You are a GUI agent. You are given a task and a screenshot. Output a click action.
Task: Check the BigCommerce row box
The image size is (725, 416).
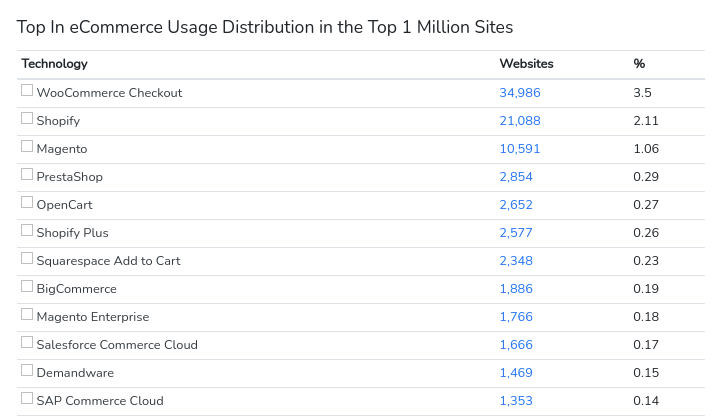(27, 287)
